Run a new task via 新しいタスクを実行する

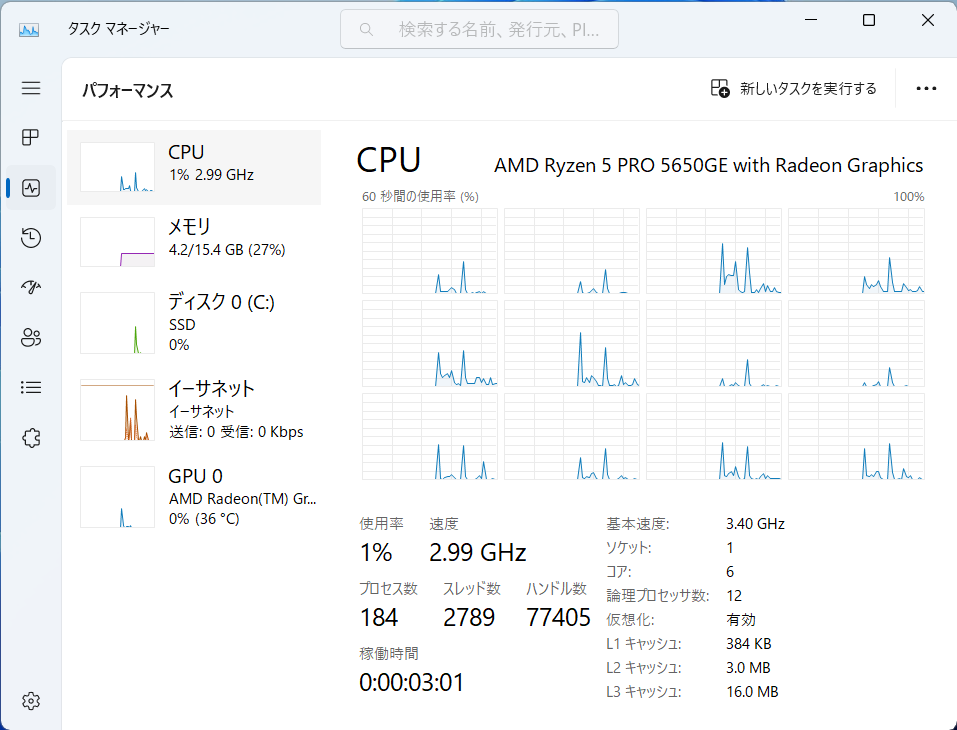click(x=794, y=89)
